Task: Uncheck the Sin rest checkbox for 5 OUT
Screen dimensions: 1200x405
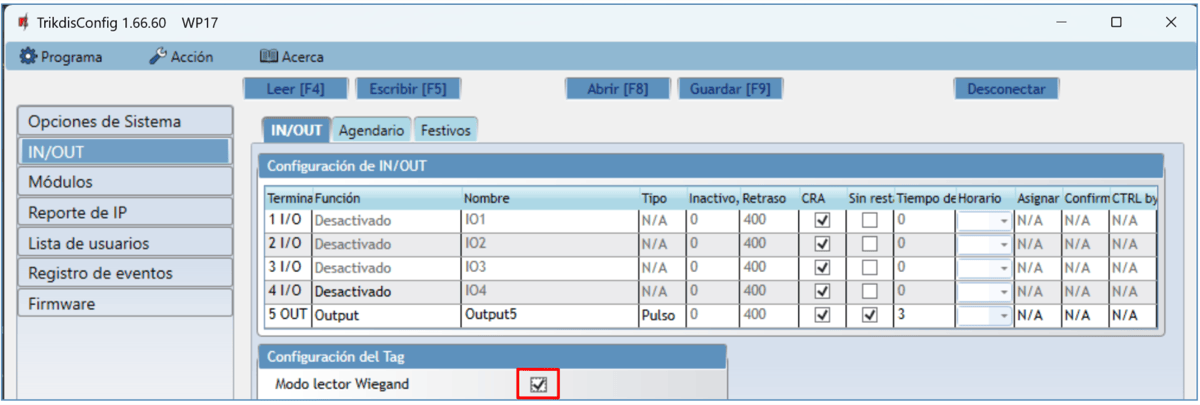Action: (869, 315)
